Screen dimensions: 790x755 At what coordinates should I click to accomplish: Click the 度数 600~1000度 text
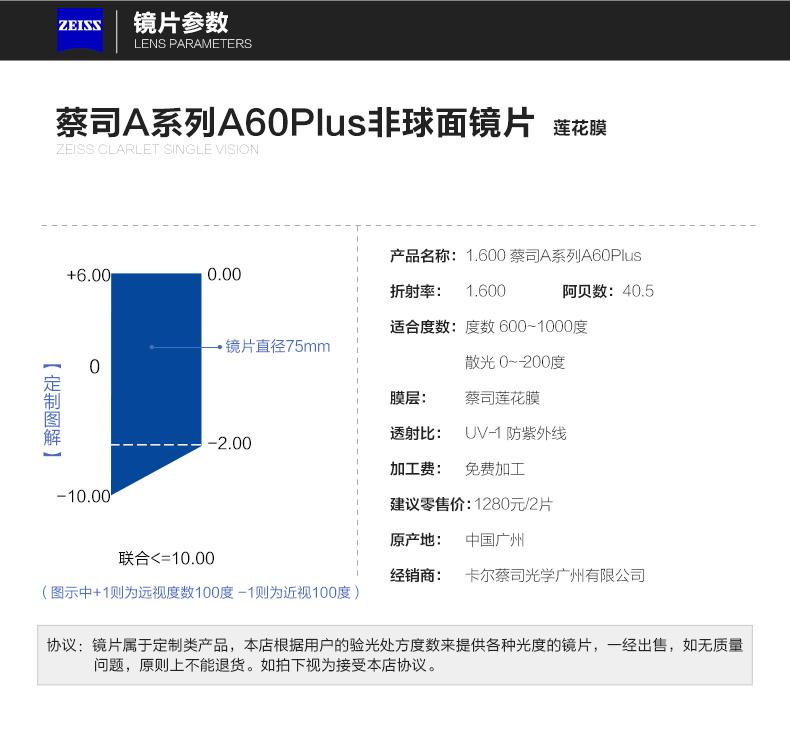click(526, 327)
